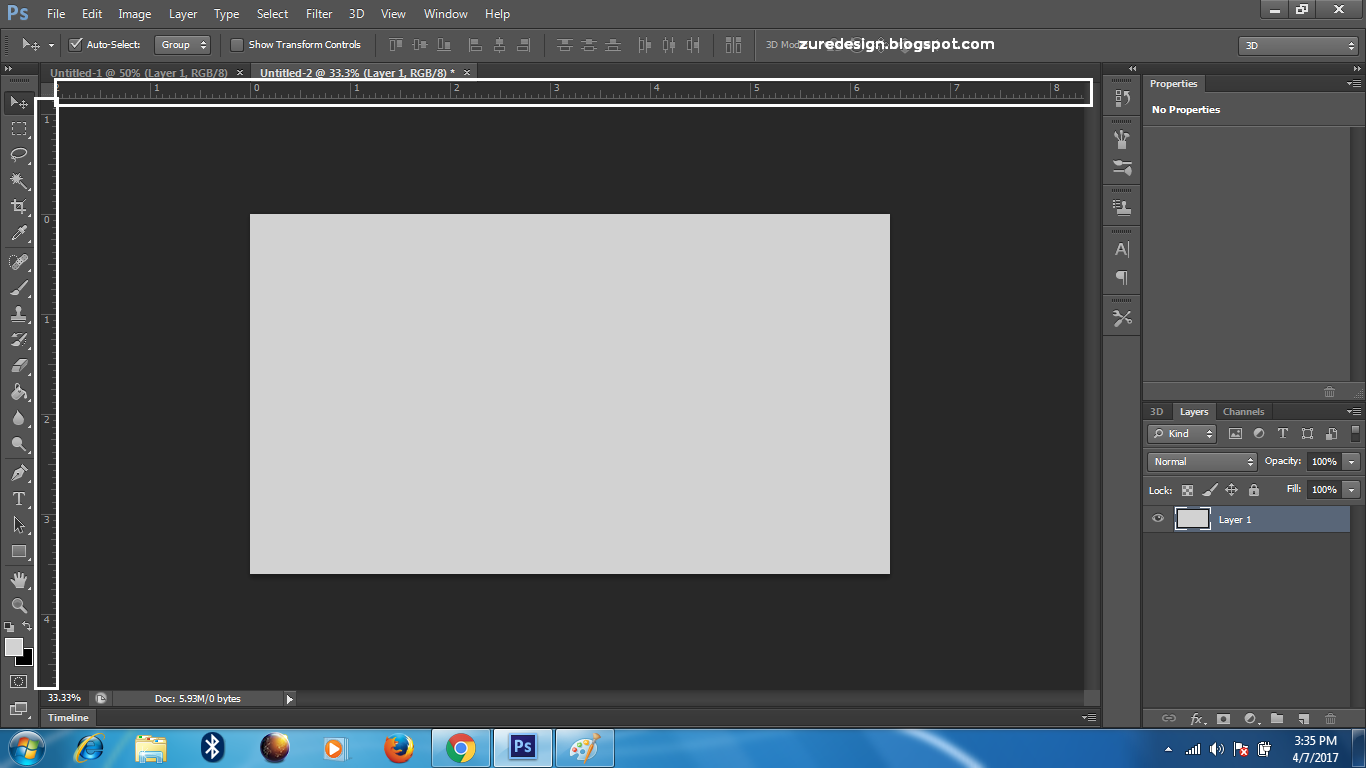Open the Auto-Select Group dropdown

coord(183,45)
